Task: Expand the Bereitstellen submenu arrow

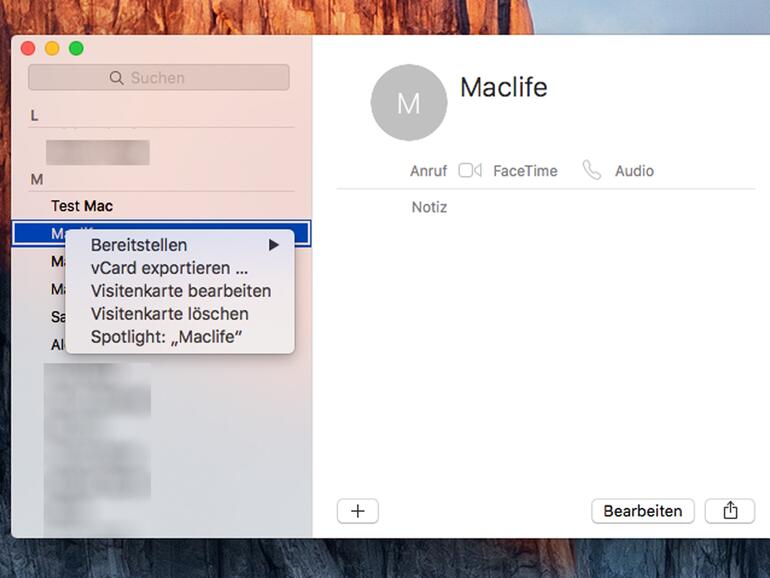Action: (x=274, y=245)
